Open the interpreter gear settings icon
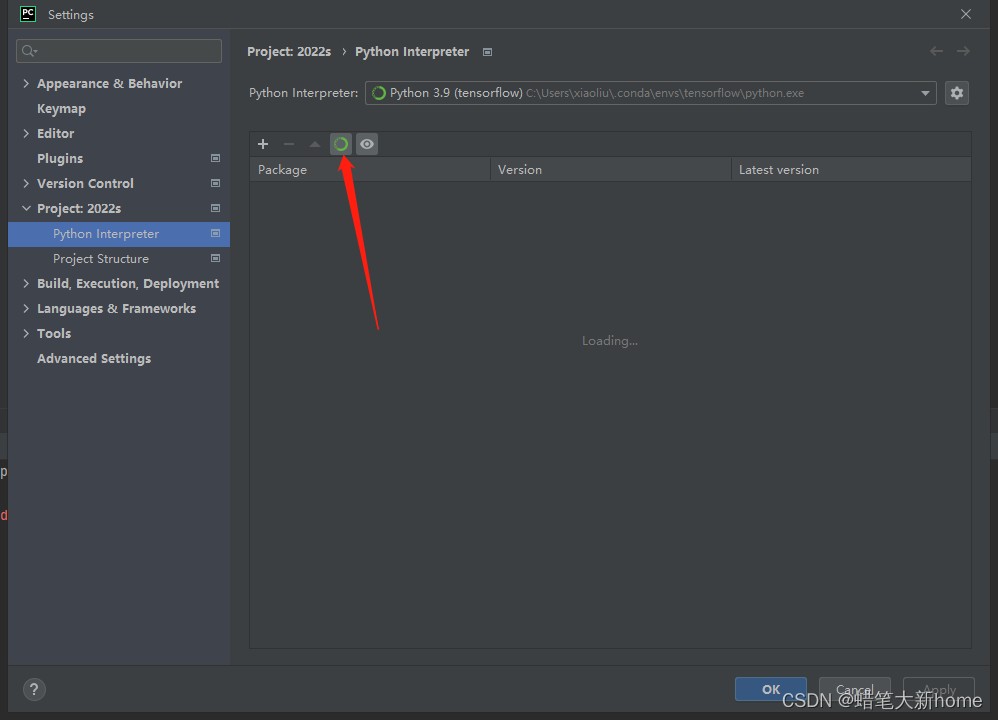998x720 pixels. tap(957, 93)
